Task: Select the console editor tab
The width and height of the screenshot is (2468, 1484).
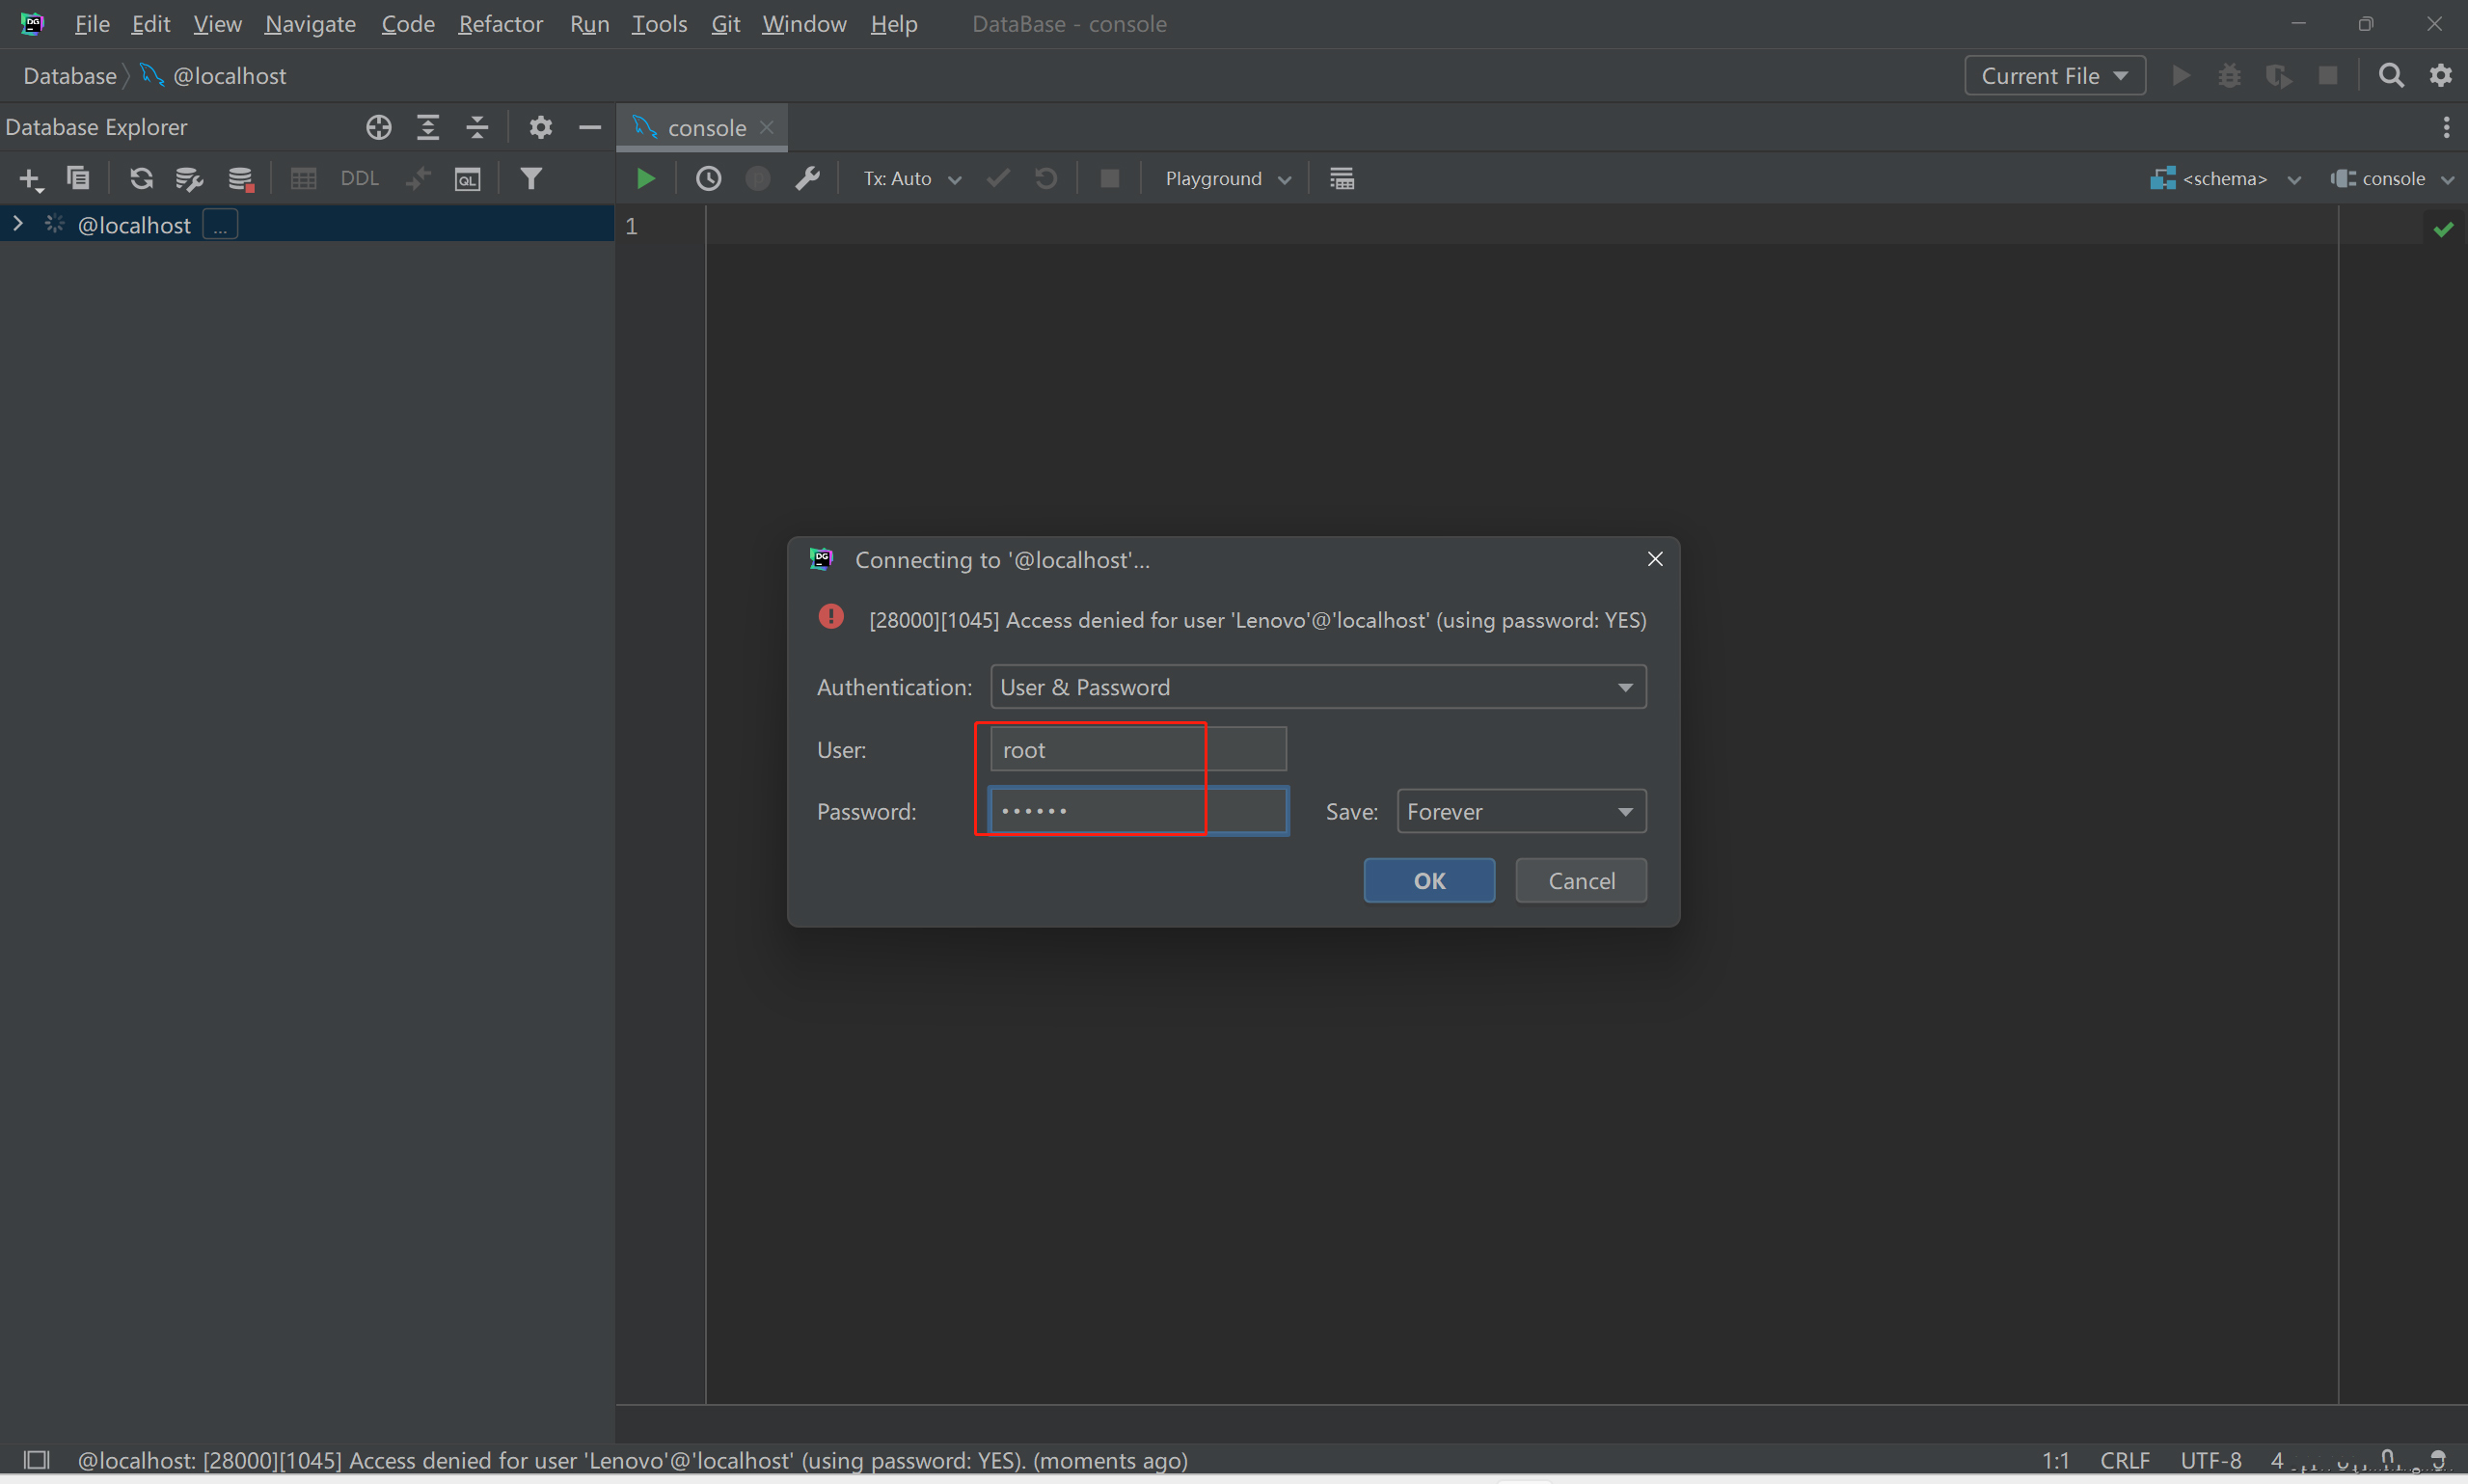Action: 705,128
